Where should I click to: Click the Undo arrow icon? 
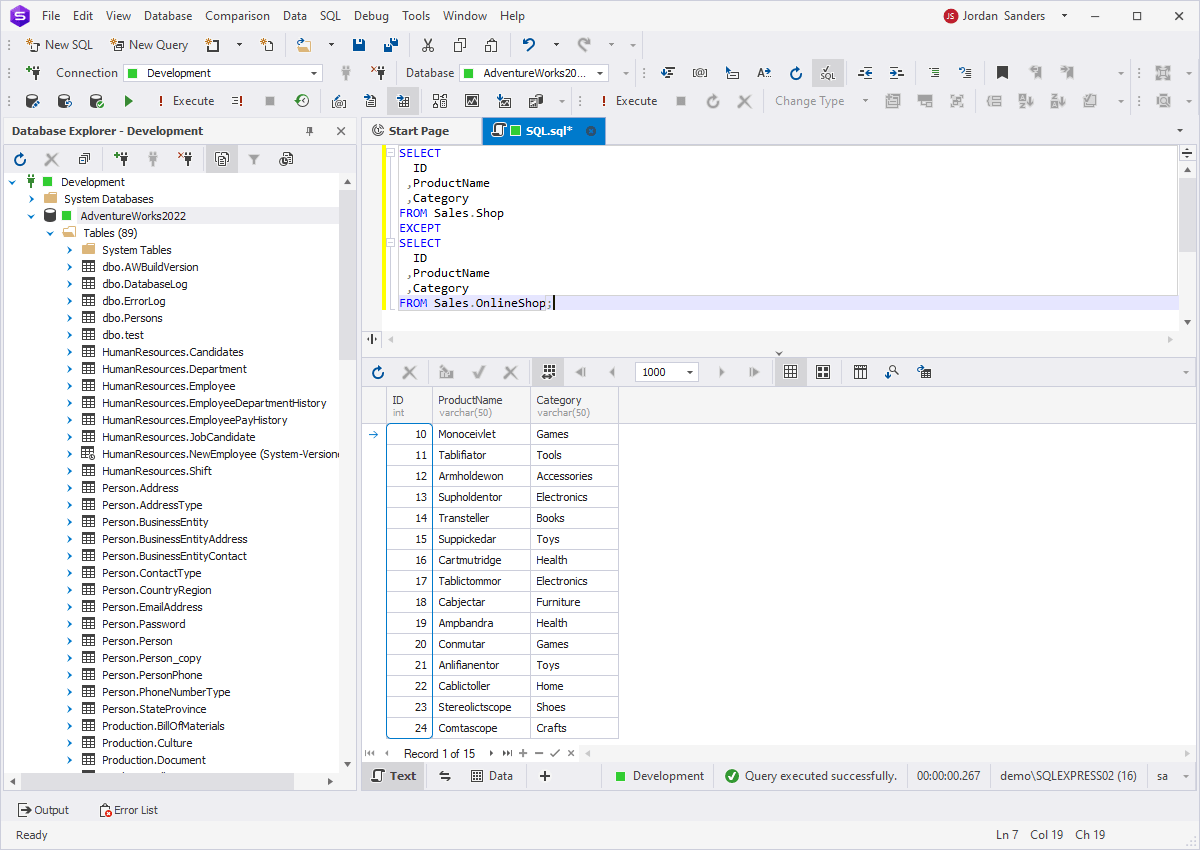coord(529,44)
